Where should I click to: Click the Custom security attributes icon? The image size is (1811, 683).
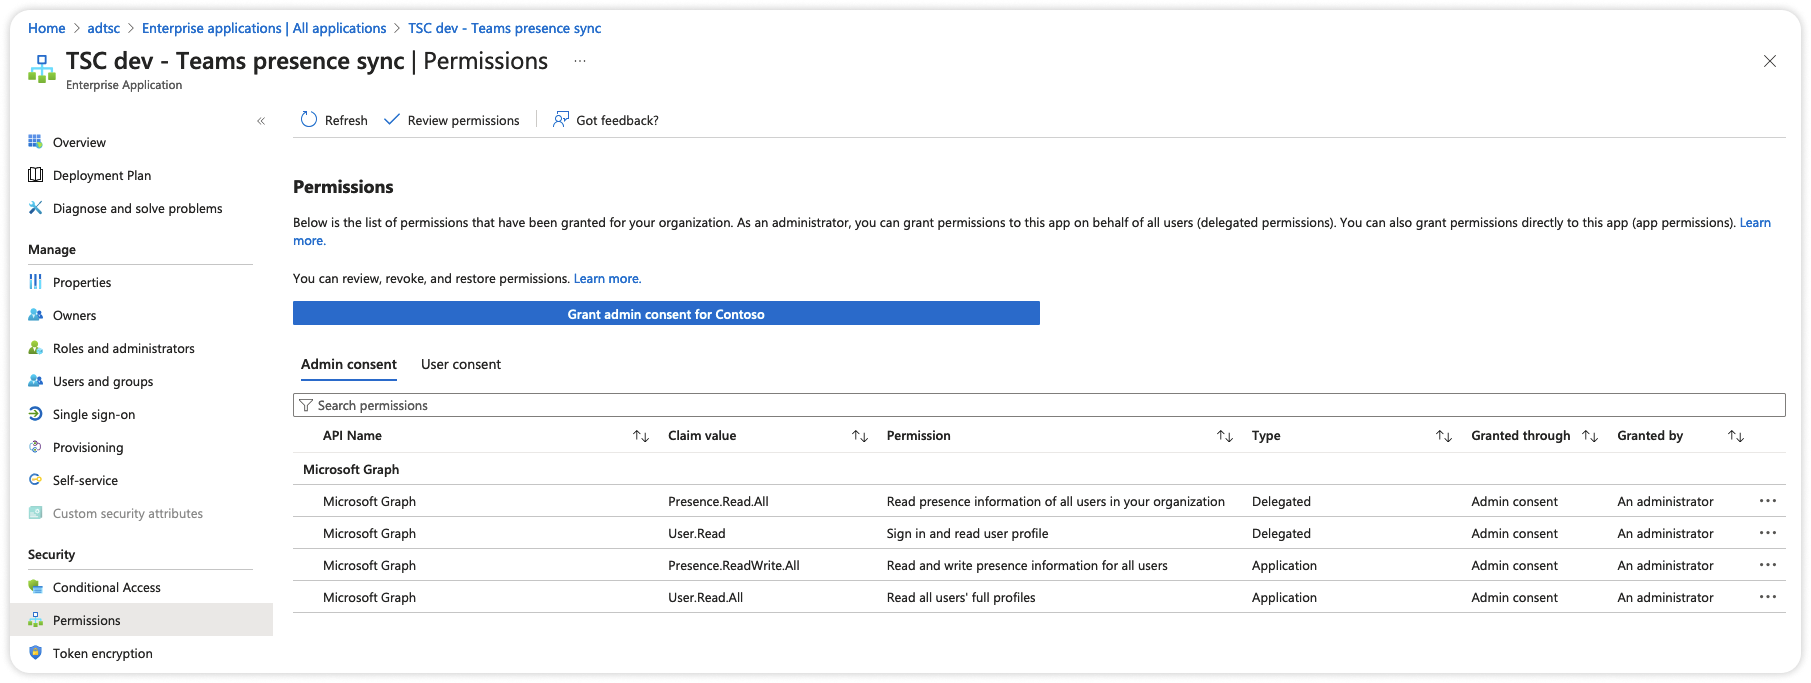click(35, 513)
